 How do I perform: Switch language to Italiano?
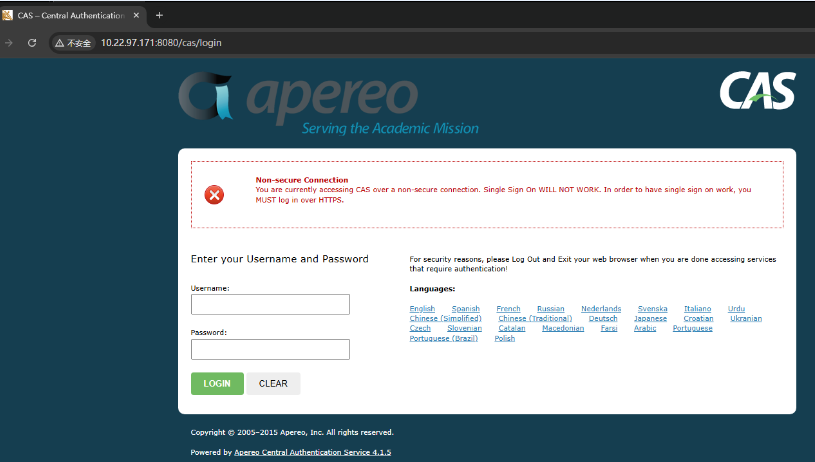(698, 309)
